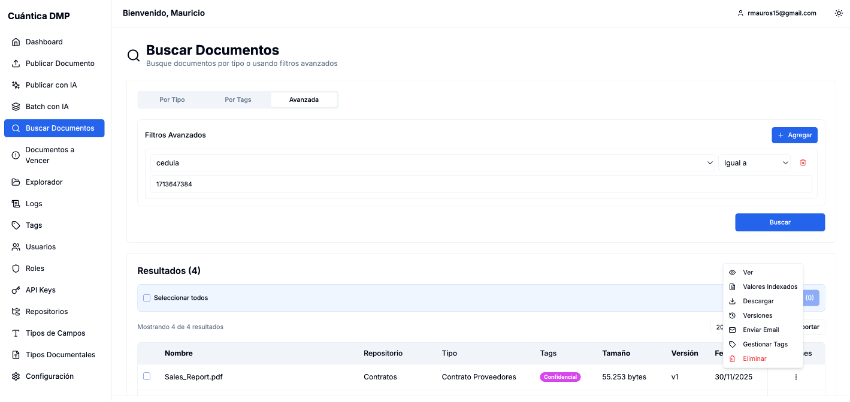Select the Sales_Report.pdf row checkbox
Image resolution: width=850 pixels, height=402 pixels.
146,376
